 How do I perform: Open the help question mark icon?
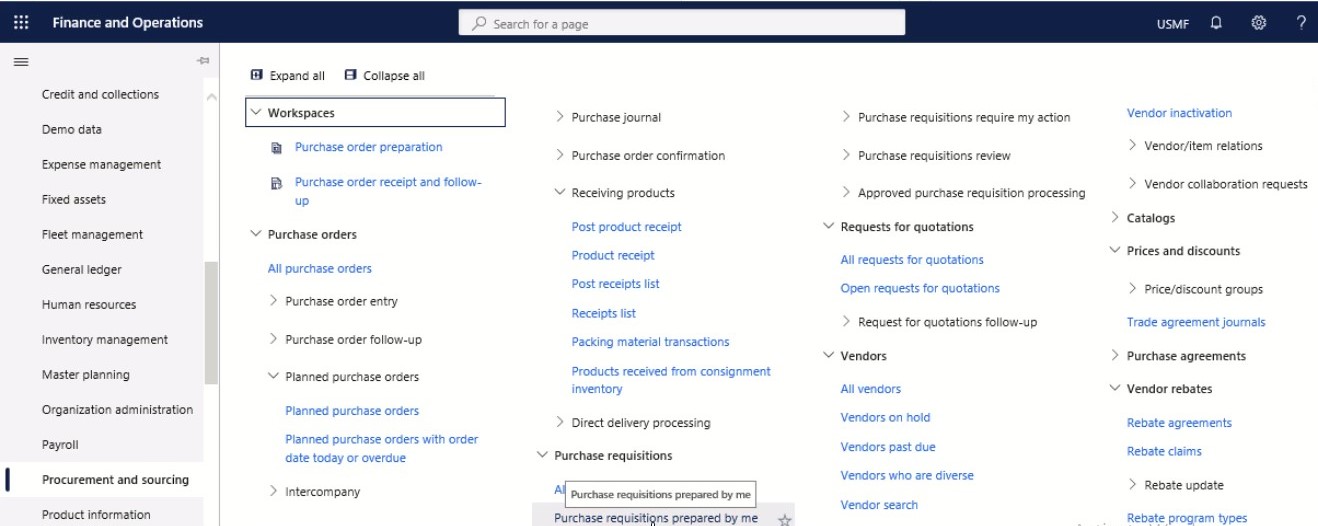pos(1301,22)
